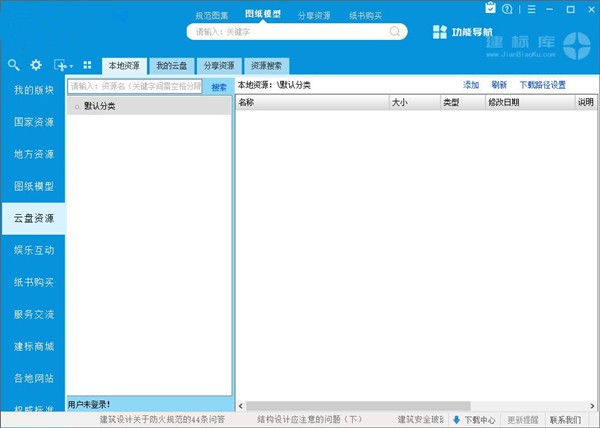Click the 下载路径设置 link

(x=542, y=85)
